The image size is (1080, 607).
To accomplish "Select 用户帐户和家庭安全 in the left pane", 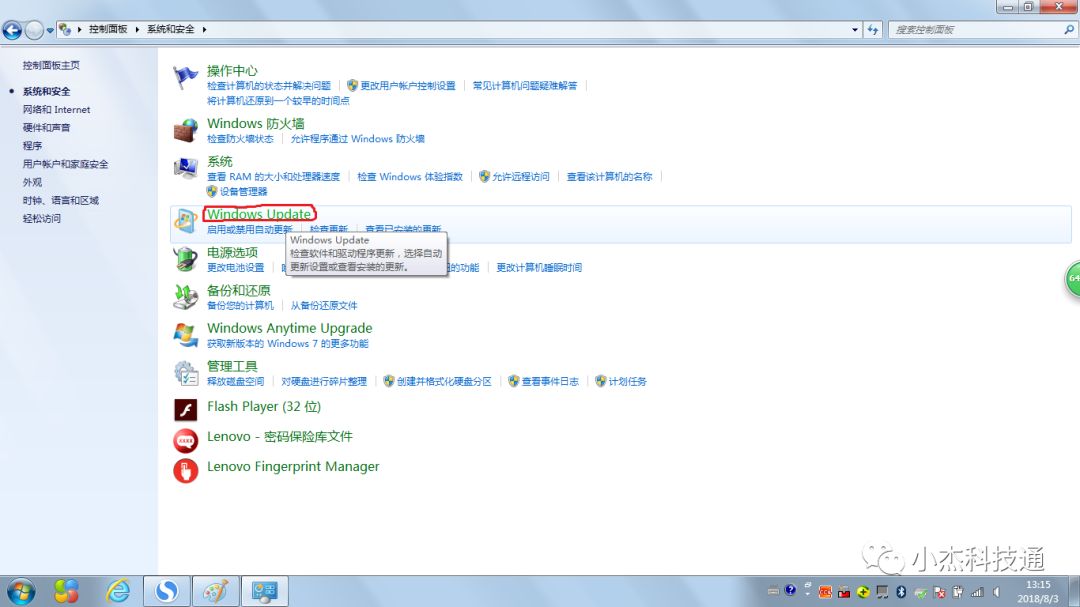I will tap(65, 164).
